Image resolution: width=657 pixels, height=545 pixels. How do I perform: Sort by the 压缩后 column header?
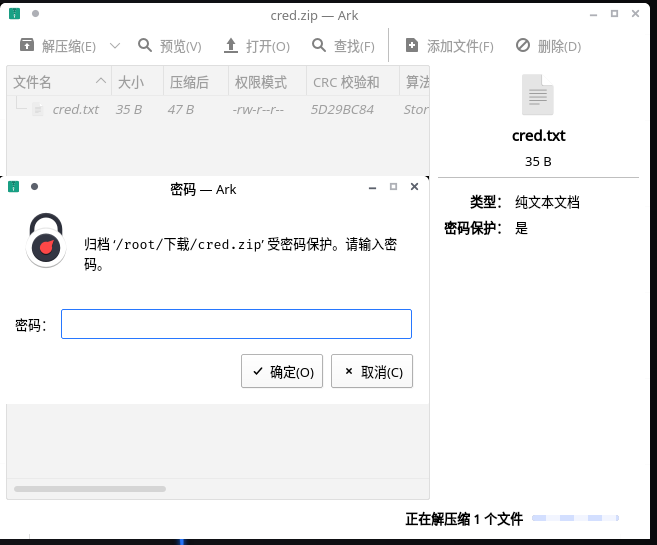point(196,82)
